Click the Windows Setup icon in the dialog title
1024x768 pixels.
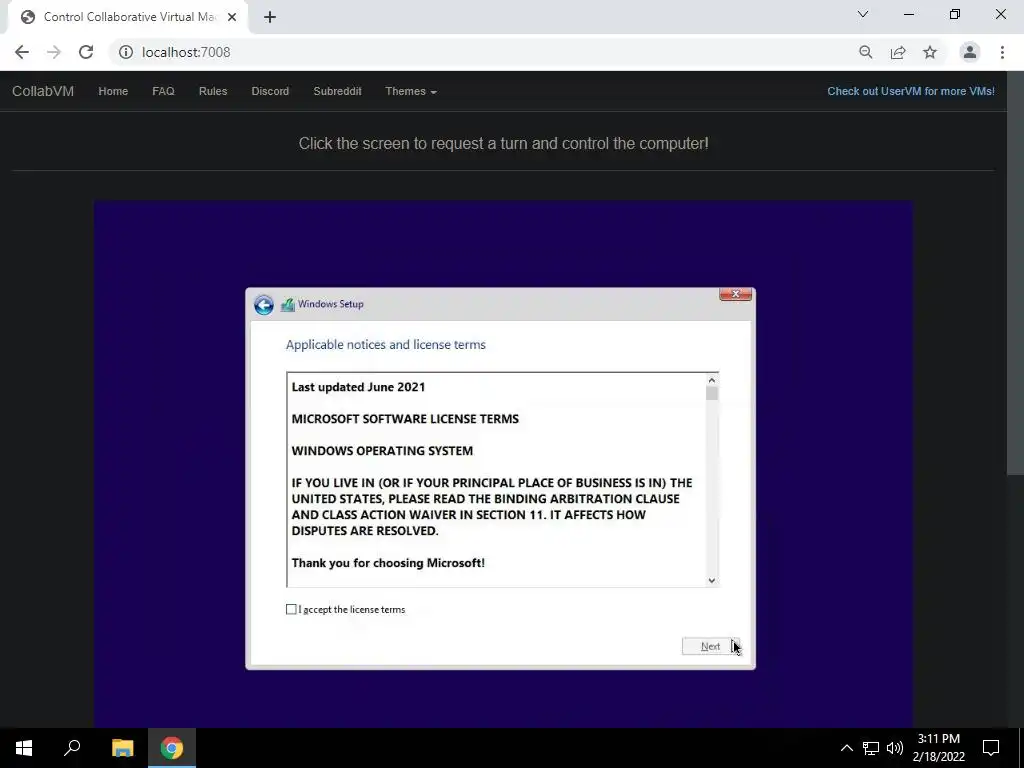pyautogui.click(x=287, y=304)
